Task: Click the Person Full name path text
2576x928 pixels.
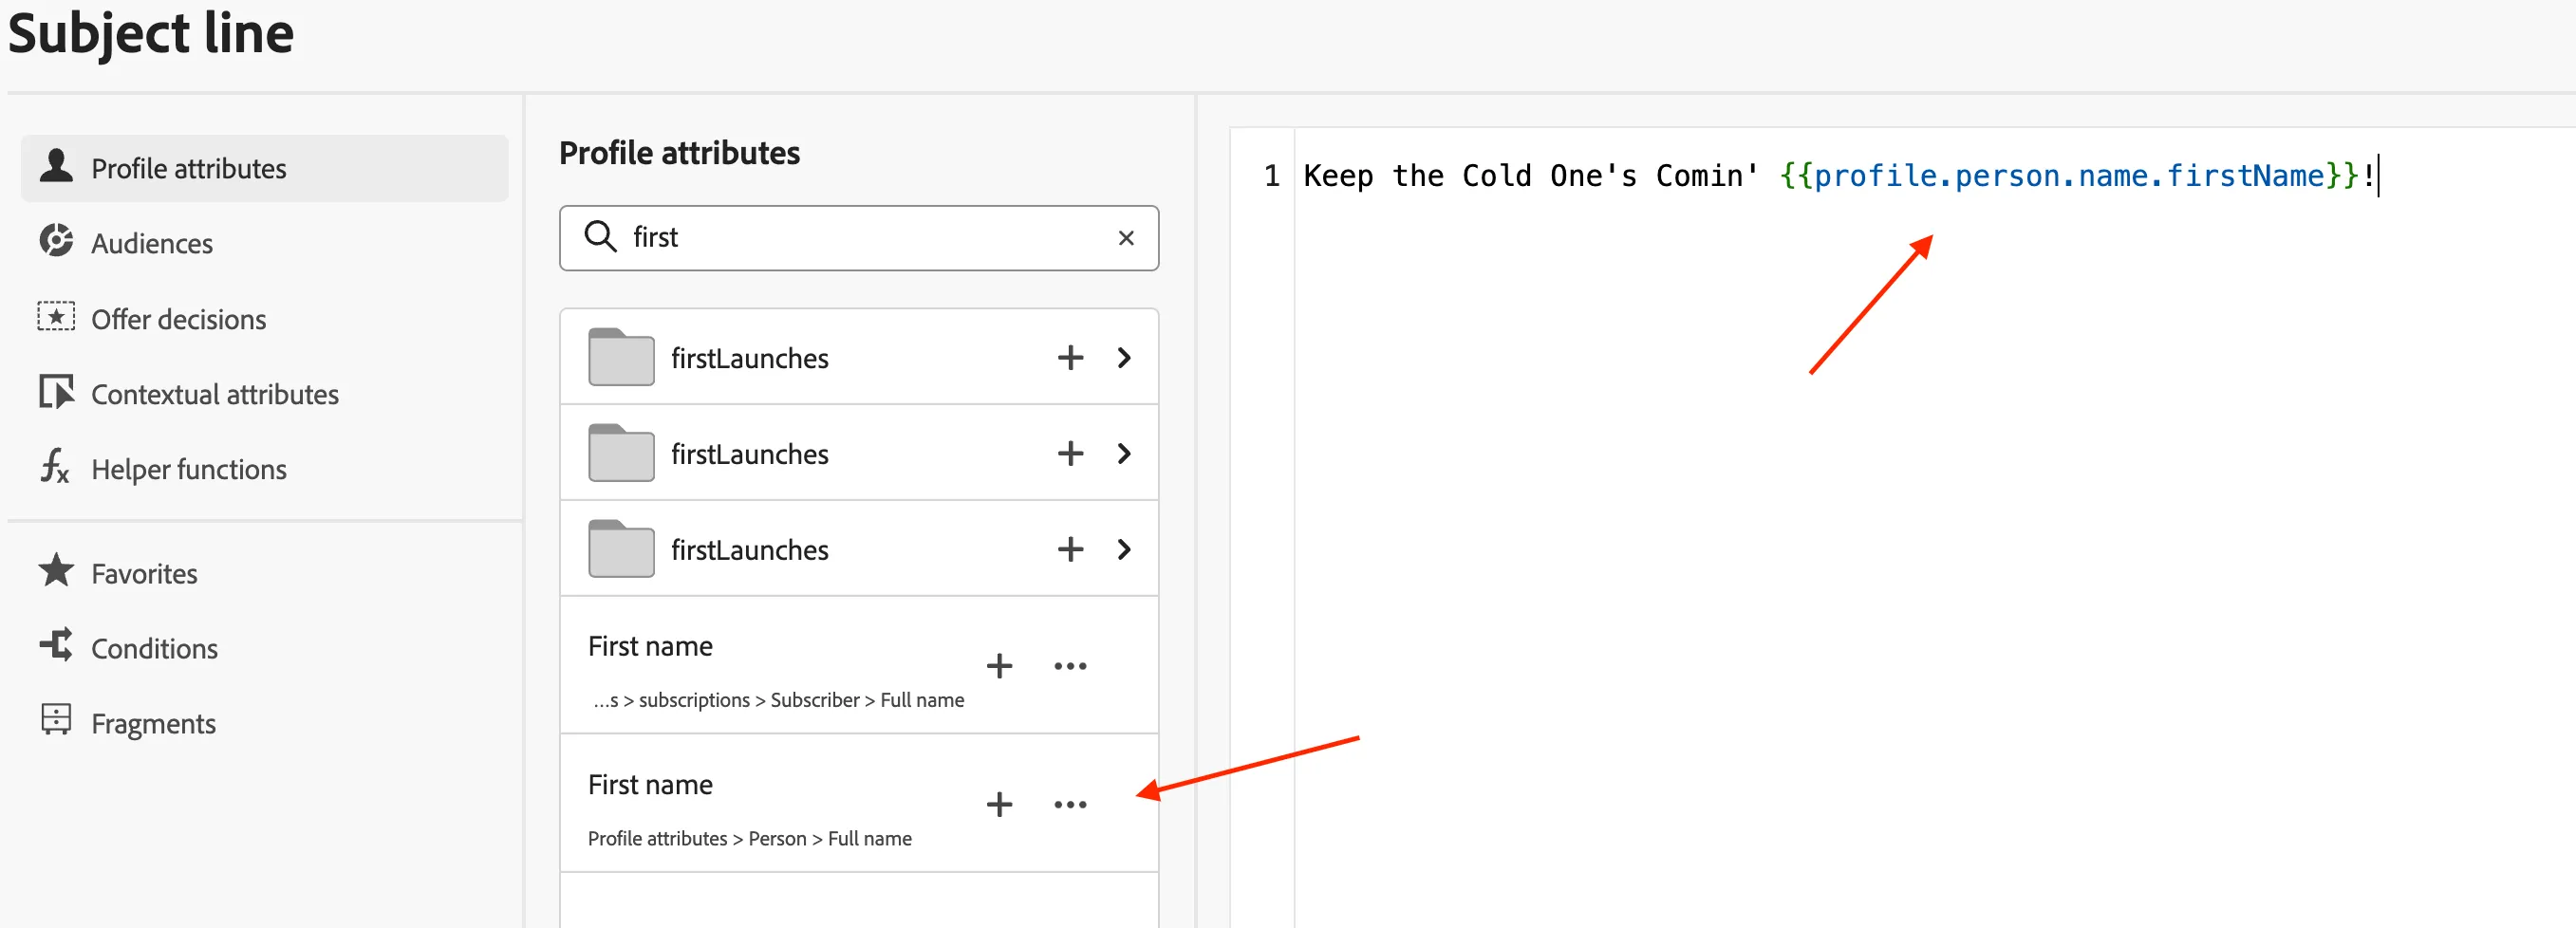Action: (x=750, y=839)
